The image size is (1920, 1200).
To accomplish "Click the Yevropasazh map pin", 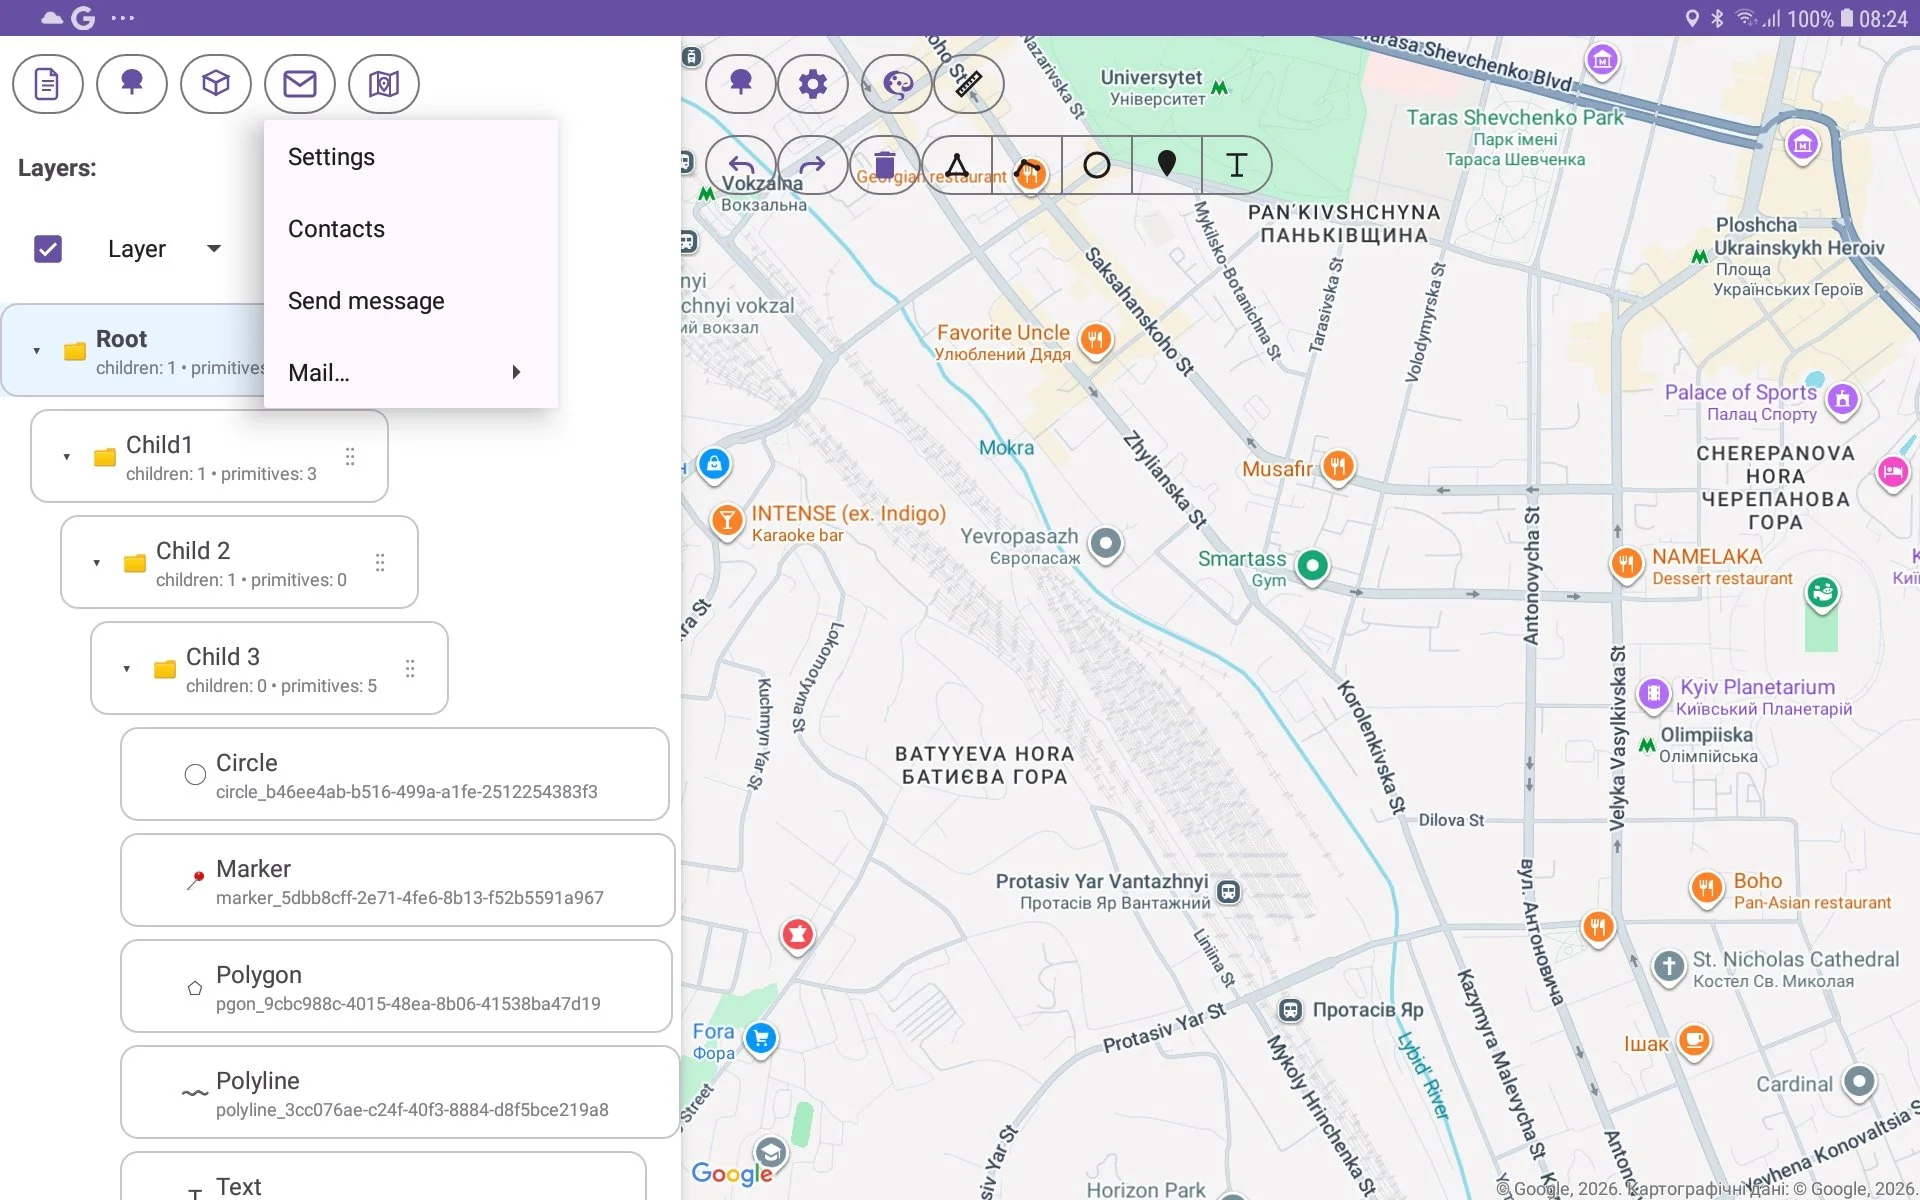I will (1105, 544).
